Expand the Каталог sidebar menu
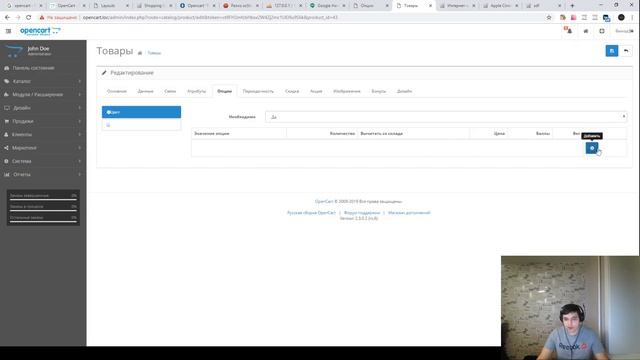 point(43,81)
